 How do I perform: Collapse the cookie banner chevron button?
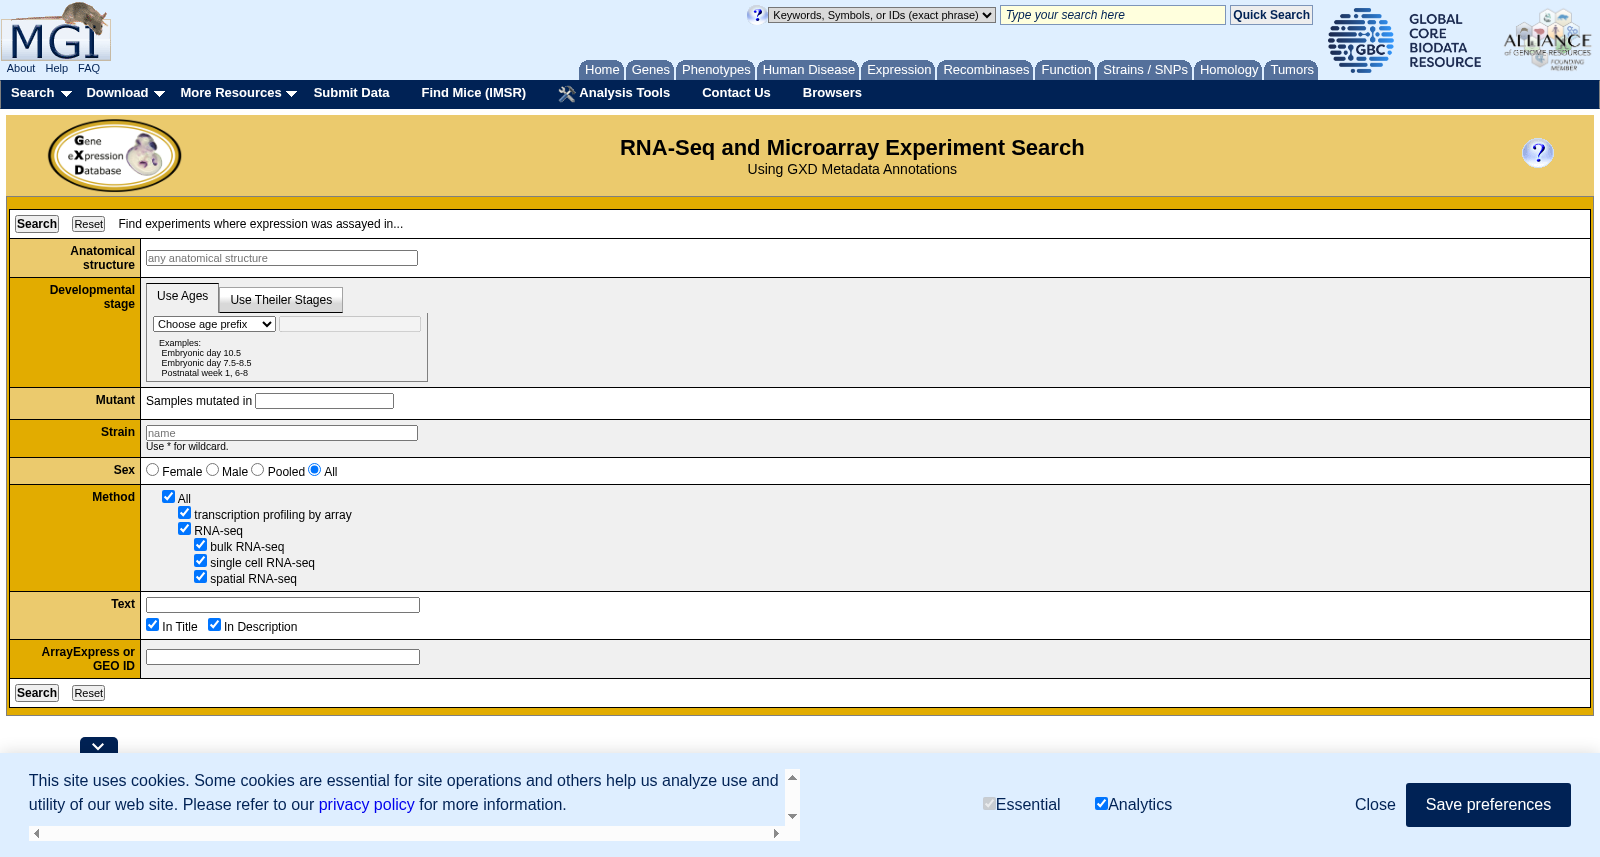pos(99,746)
